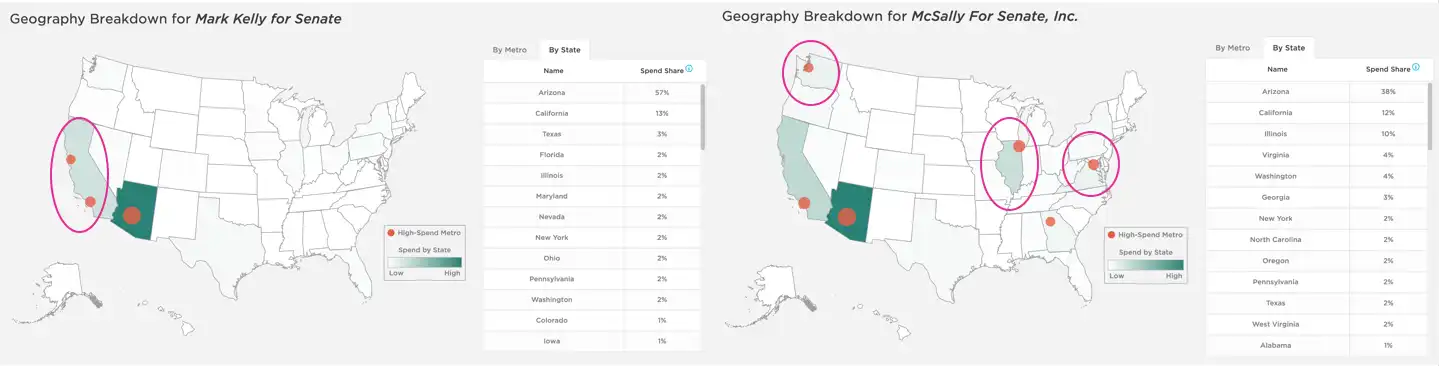Click Spend Share info icon in McSally table
Image resolution: width=1439 pixels, height=366 pixels.
pyautogui.click(x=1414, y=69)
